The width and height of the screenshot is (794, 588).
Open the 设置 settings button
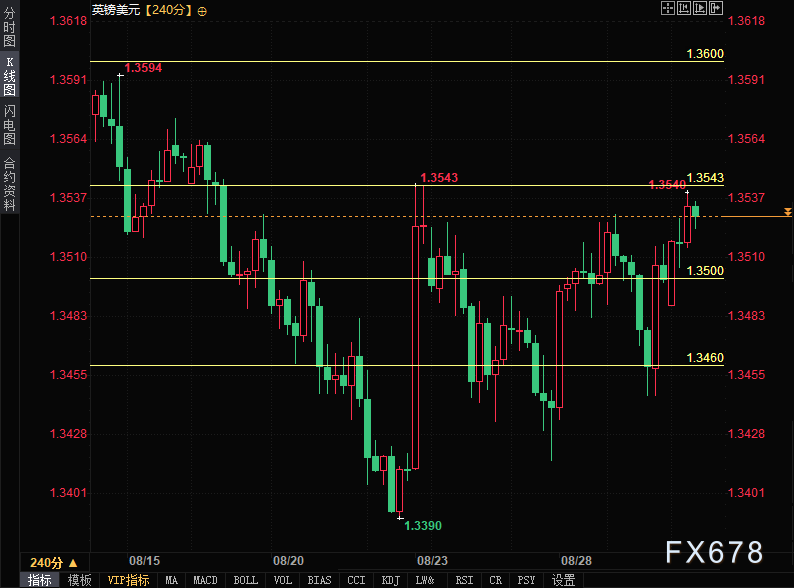563,580
